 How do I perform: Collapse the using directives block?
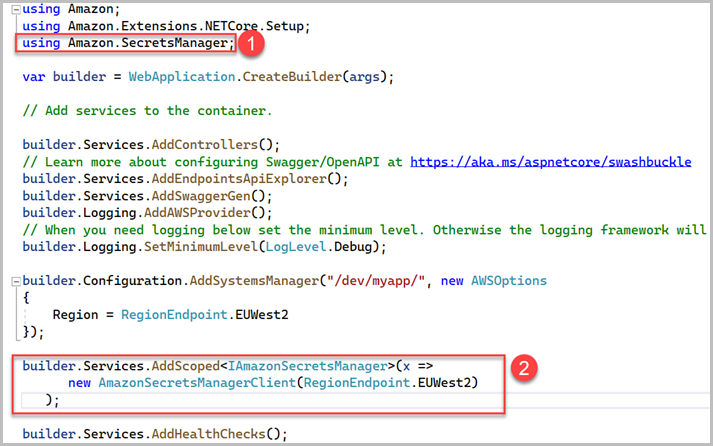[x=12, y=8]
